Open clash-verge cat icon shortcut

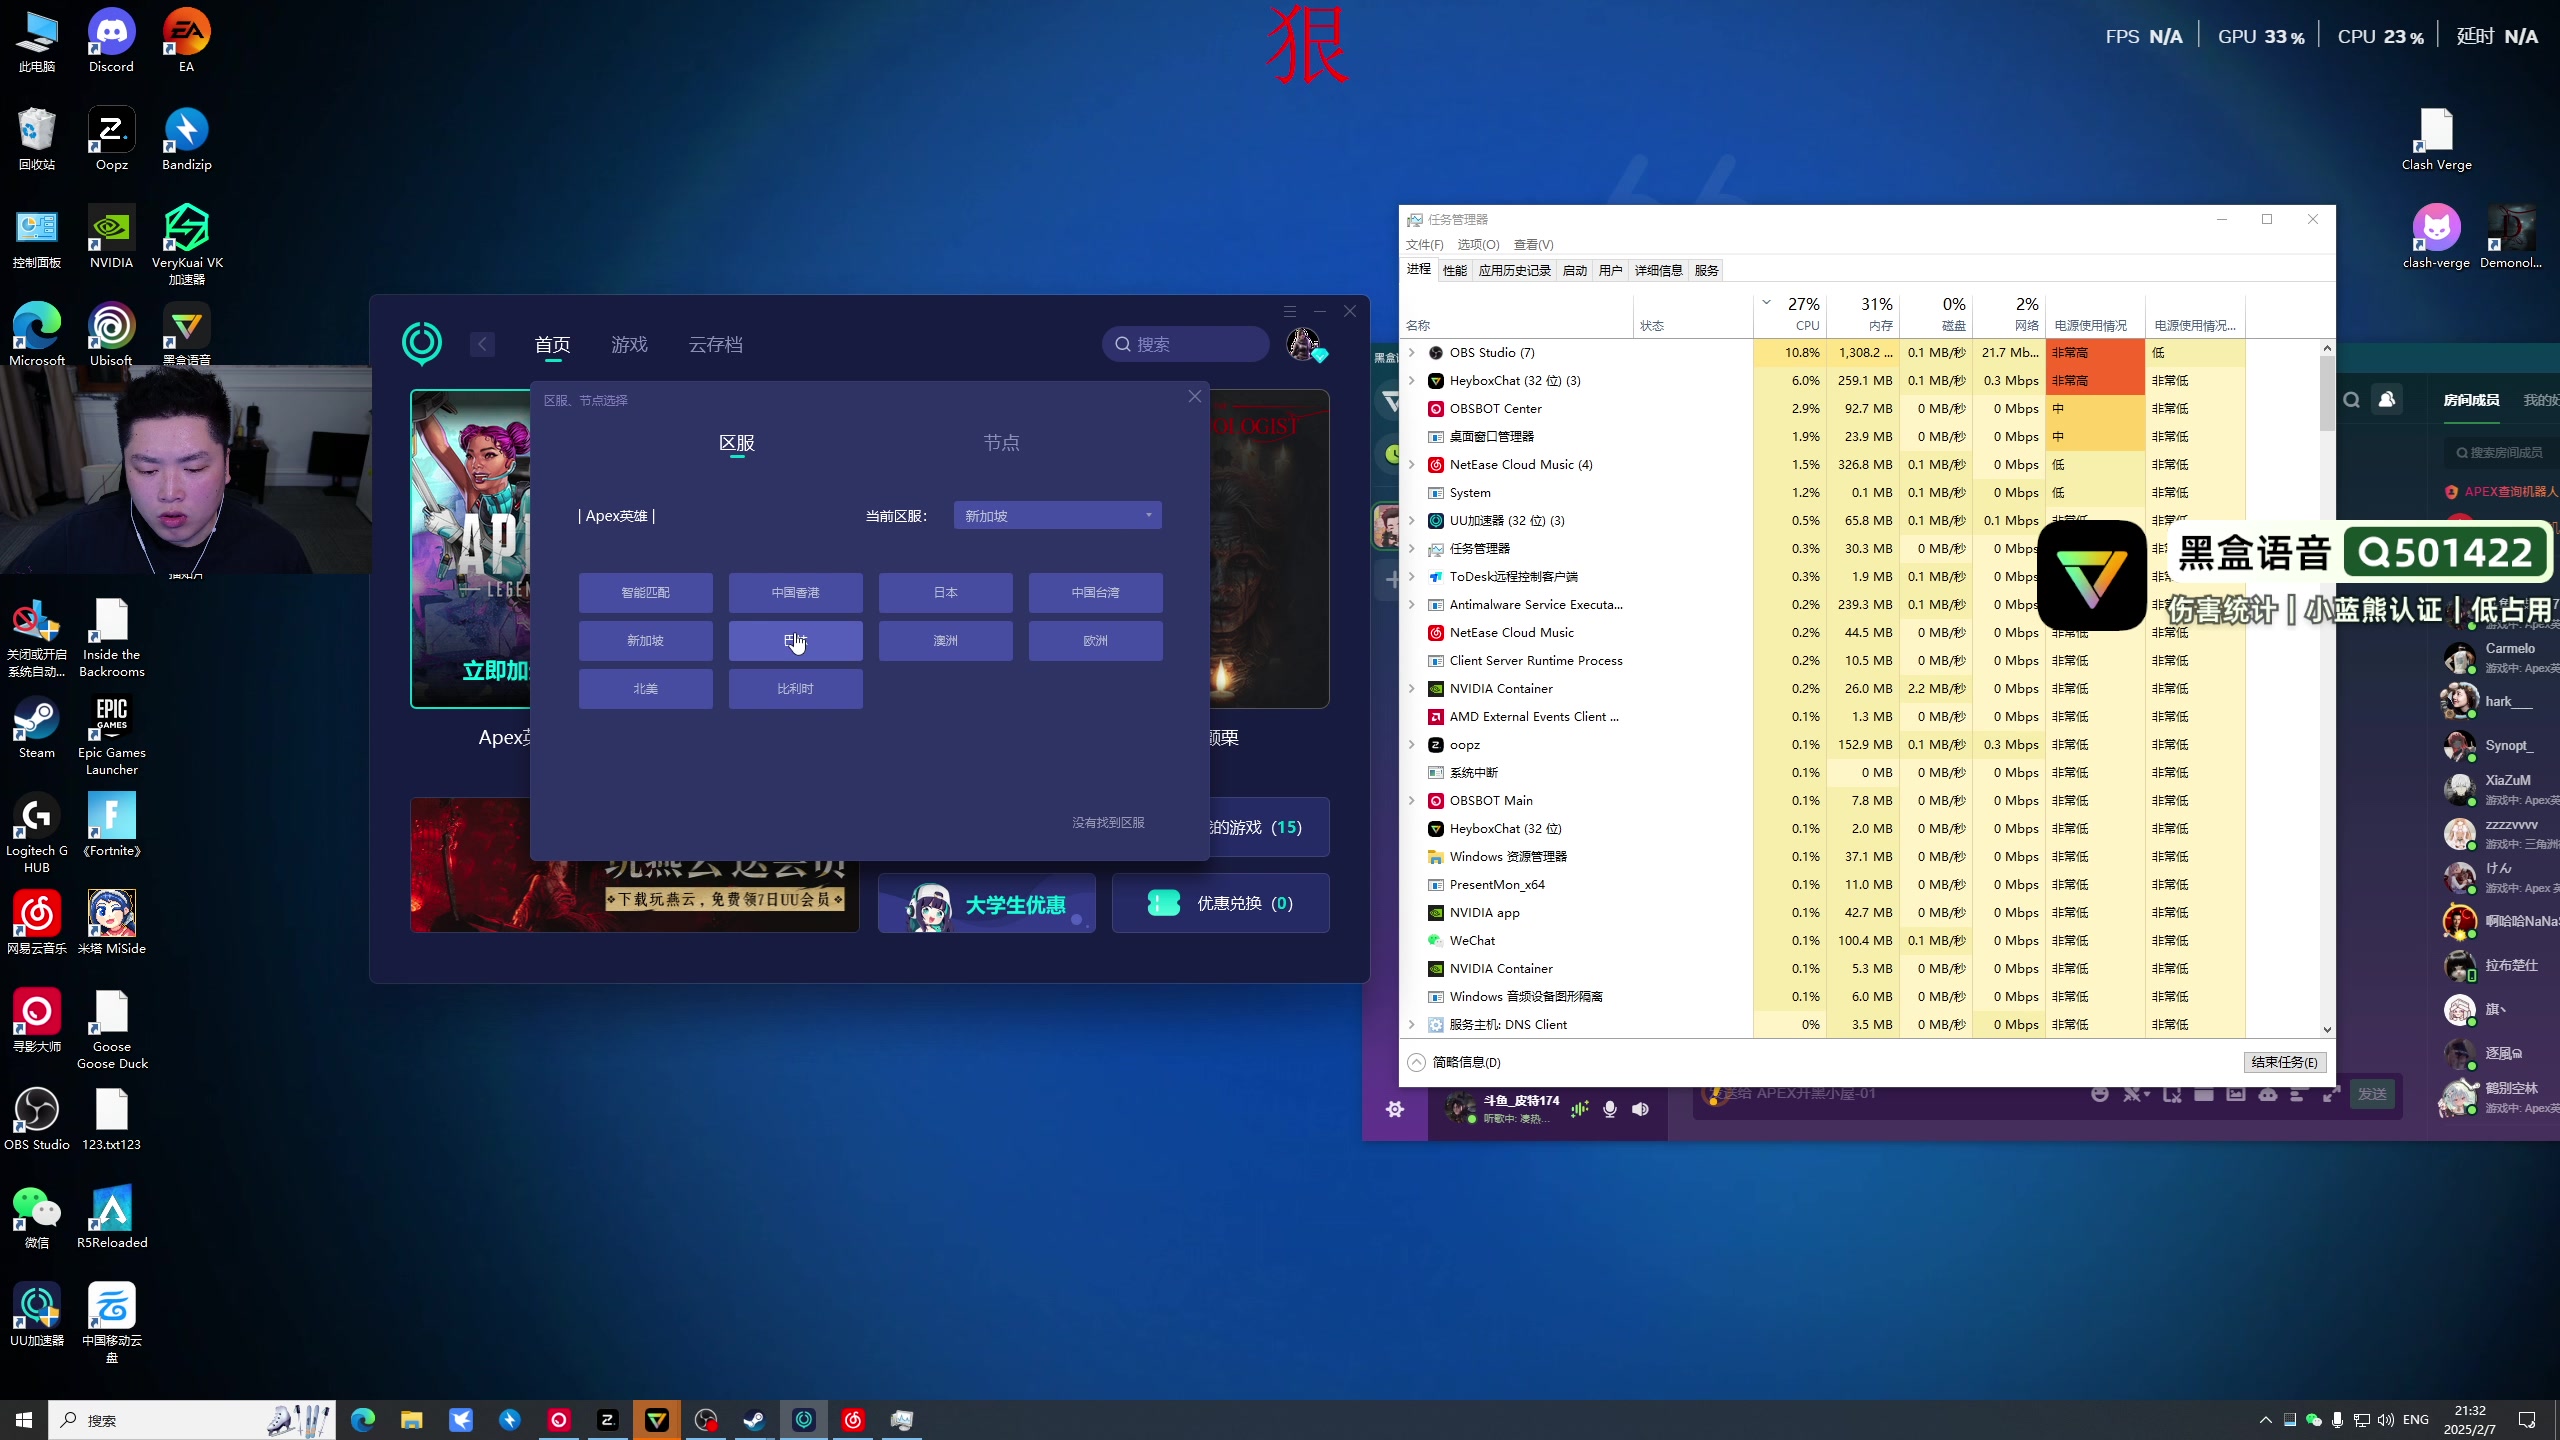point(2436,236)
